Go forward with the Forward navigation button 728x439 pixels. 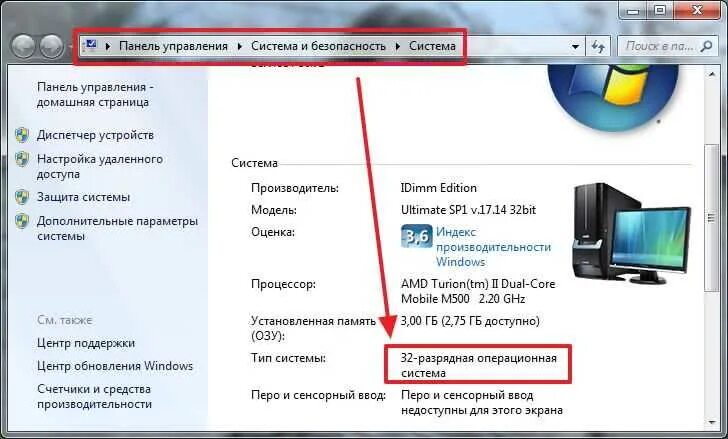click(51, 46)
